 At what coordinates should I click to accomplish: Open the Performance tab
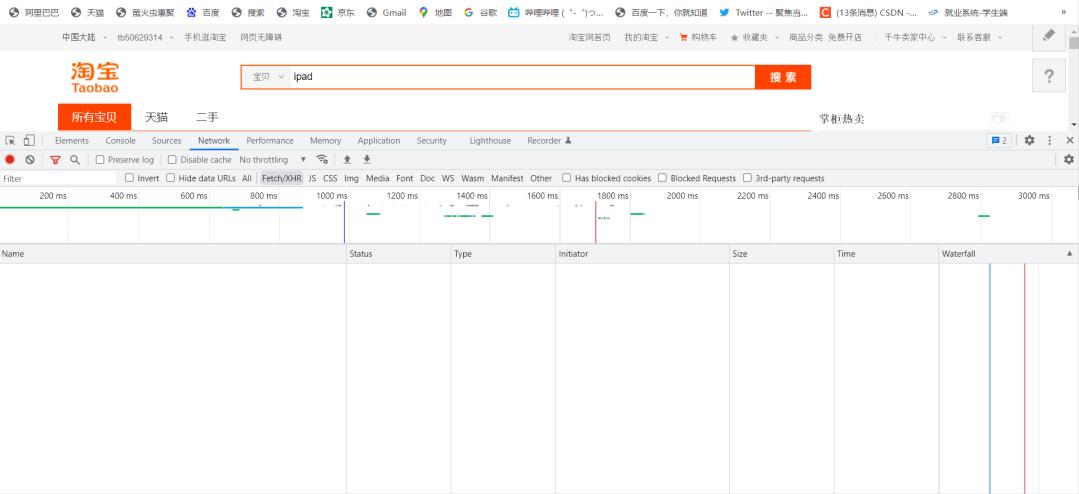click(x=270, y=141)
